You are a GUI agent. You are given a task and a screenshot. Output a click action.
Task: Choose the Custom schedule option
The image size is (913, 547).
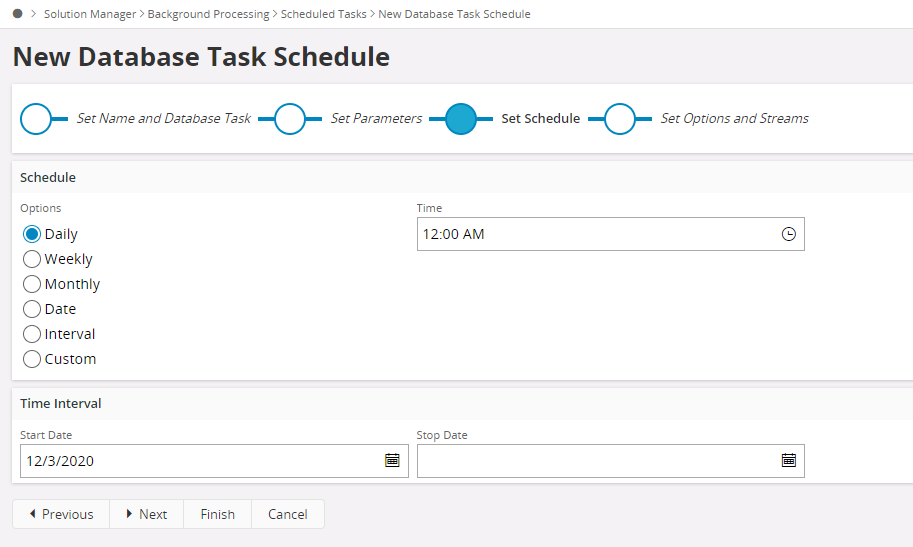click(32, 359)
